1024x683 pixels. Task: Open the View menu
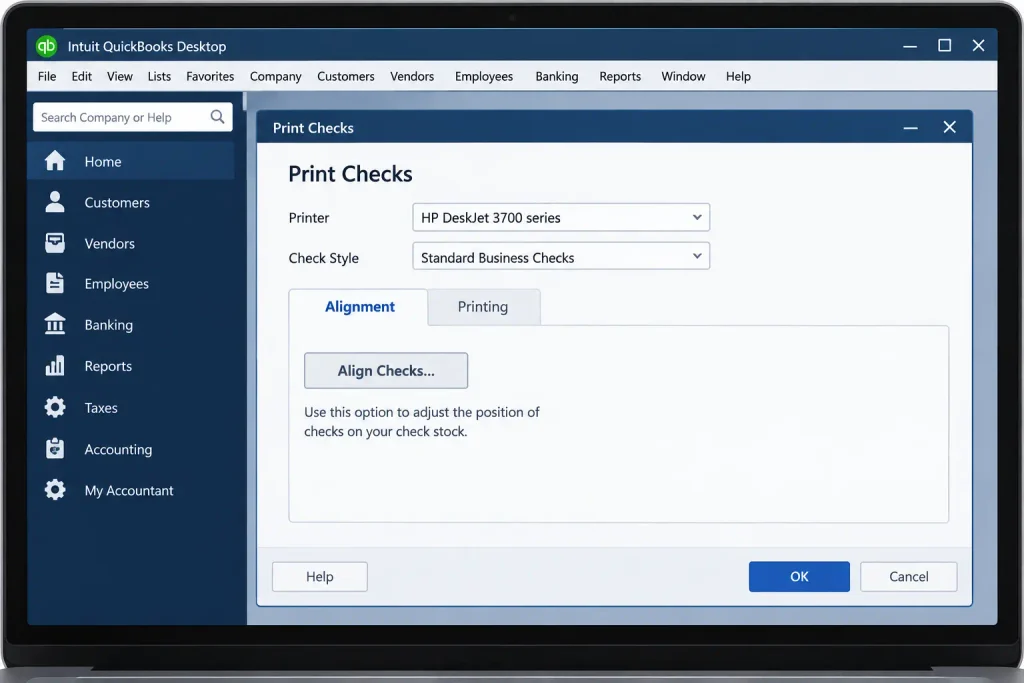[120, 76]
